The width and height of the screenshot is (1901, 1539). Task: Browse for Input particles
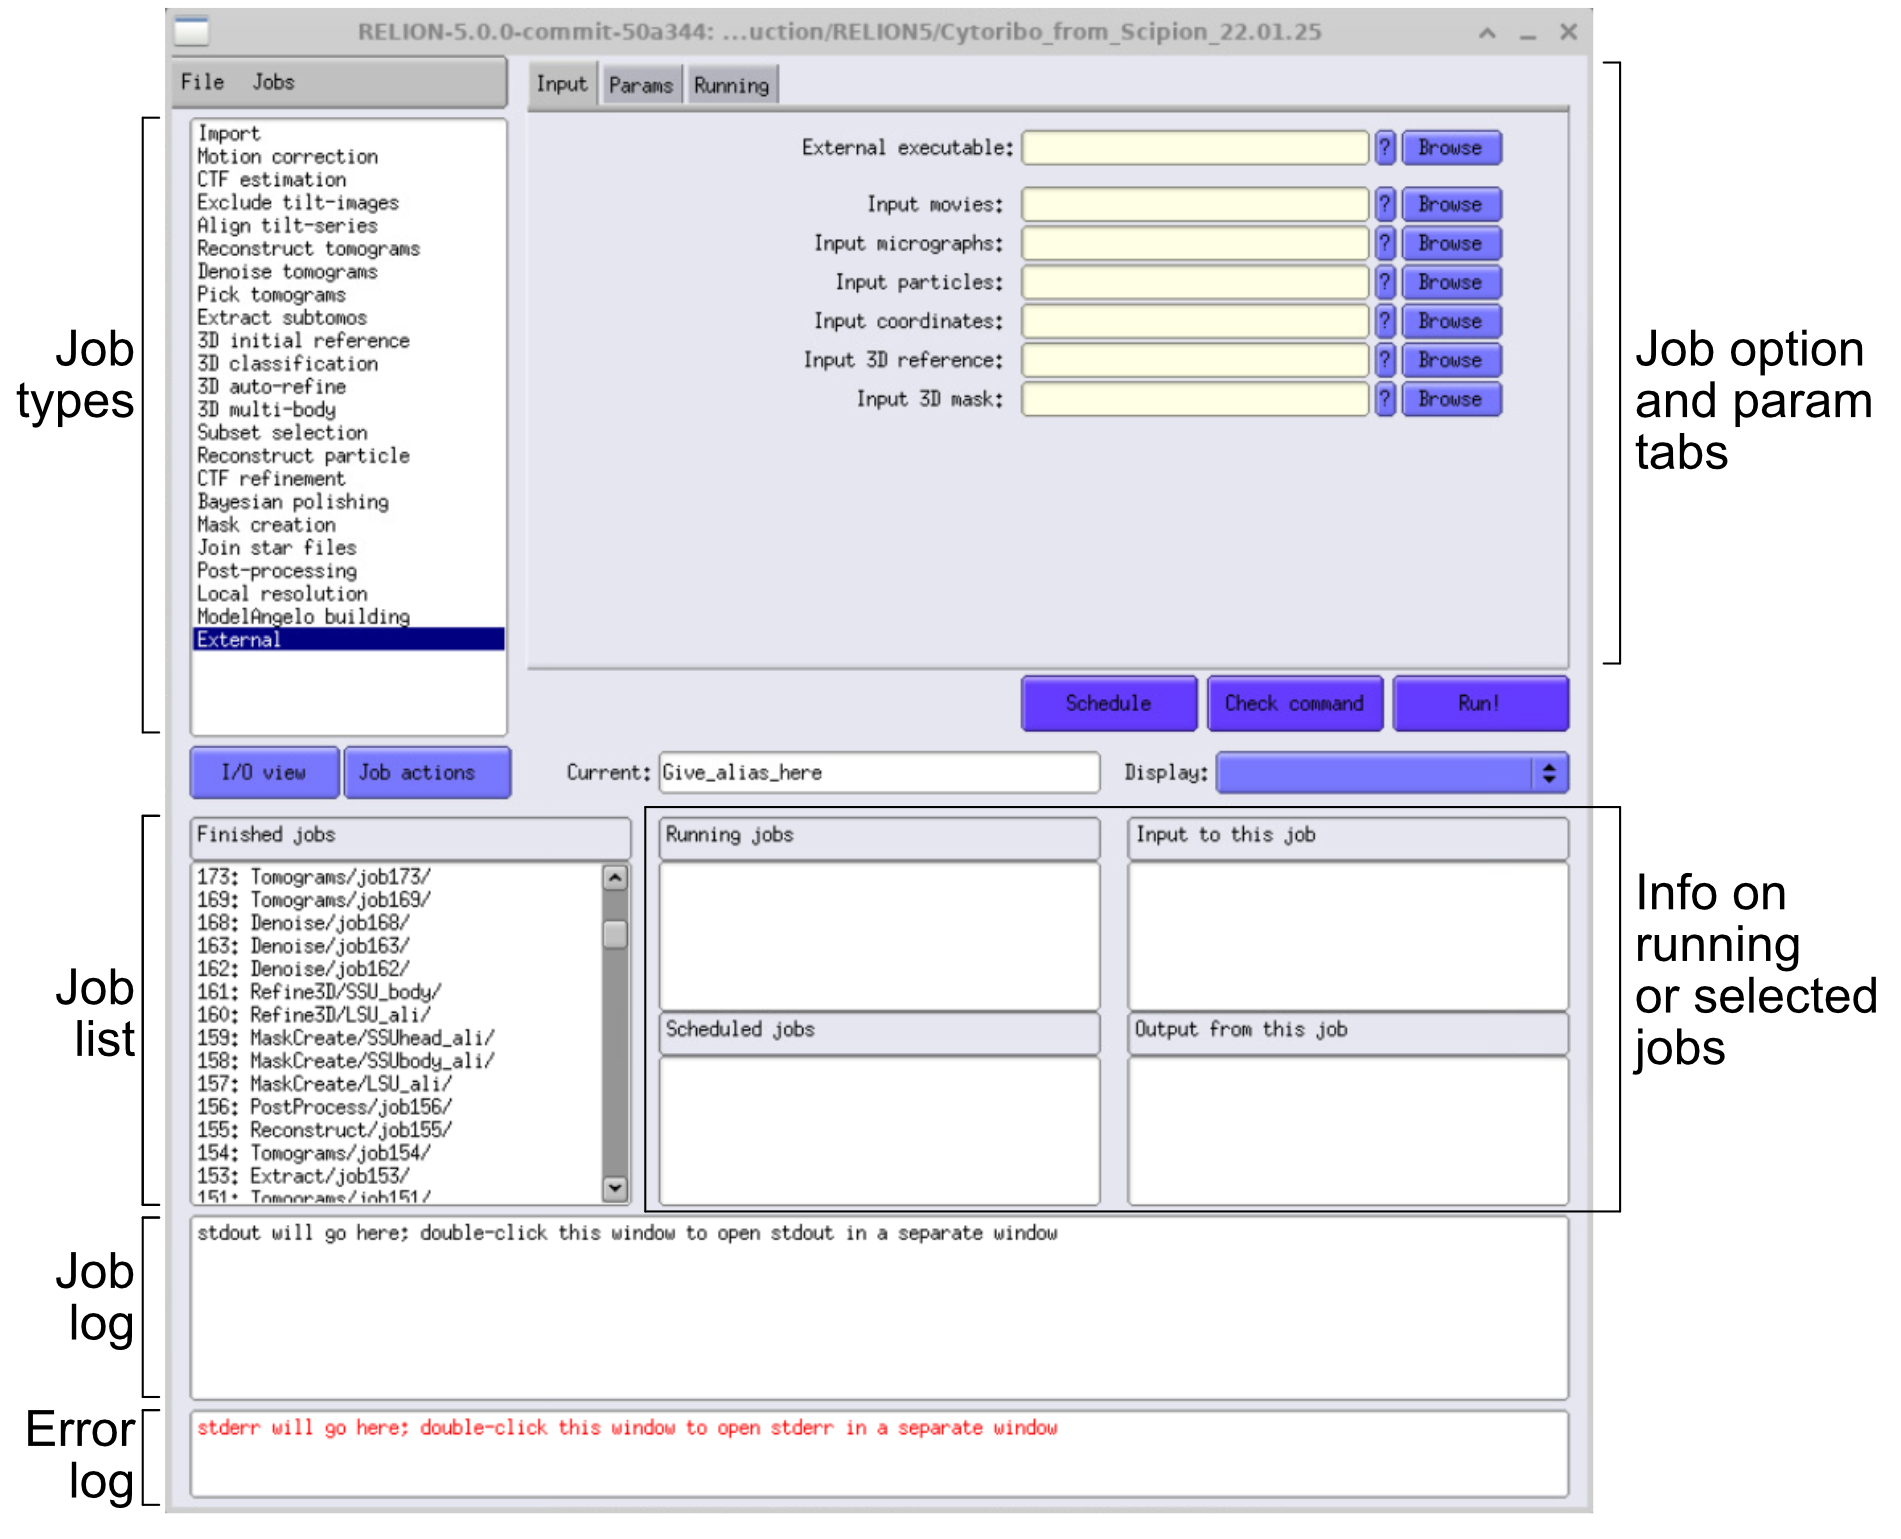point(1451,283)
